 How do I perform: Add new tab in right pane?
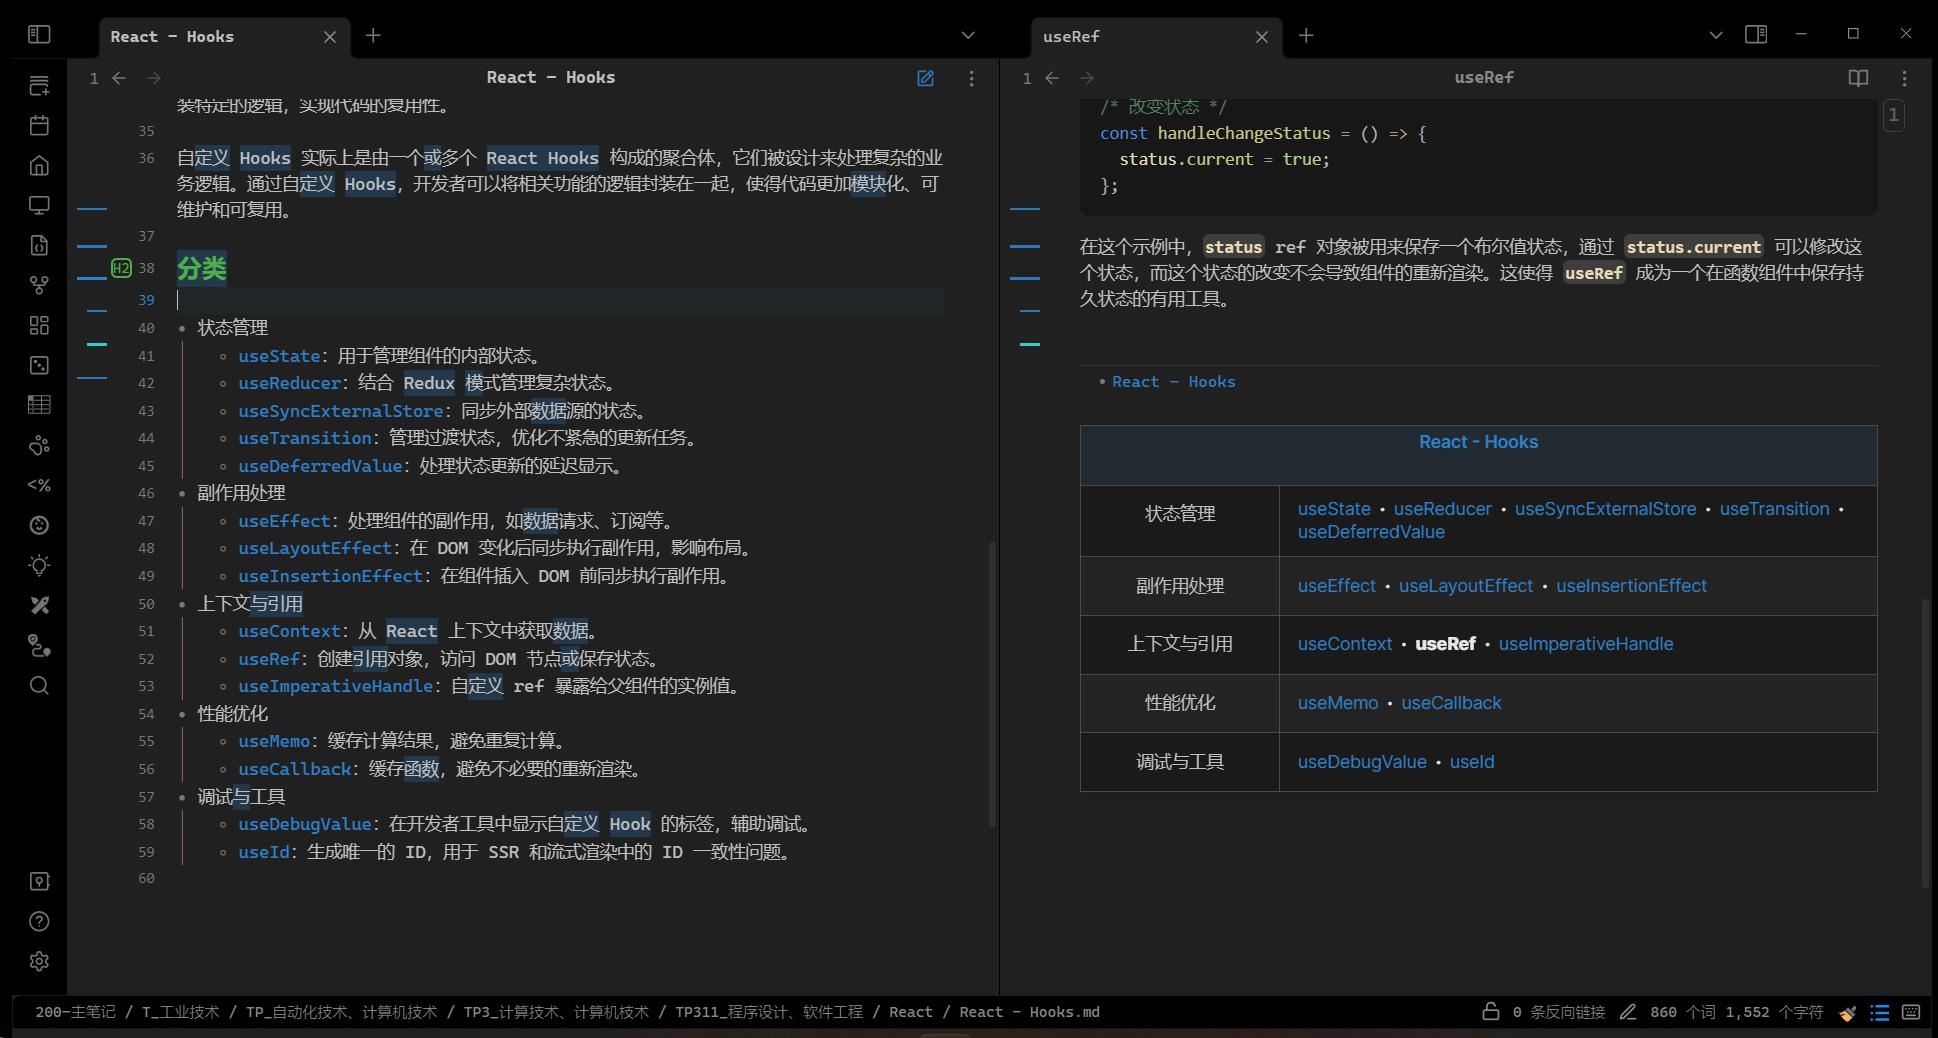(x=1306, y=36)
